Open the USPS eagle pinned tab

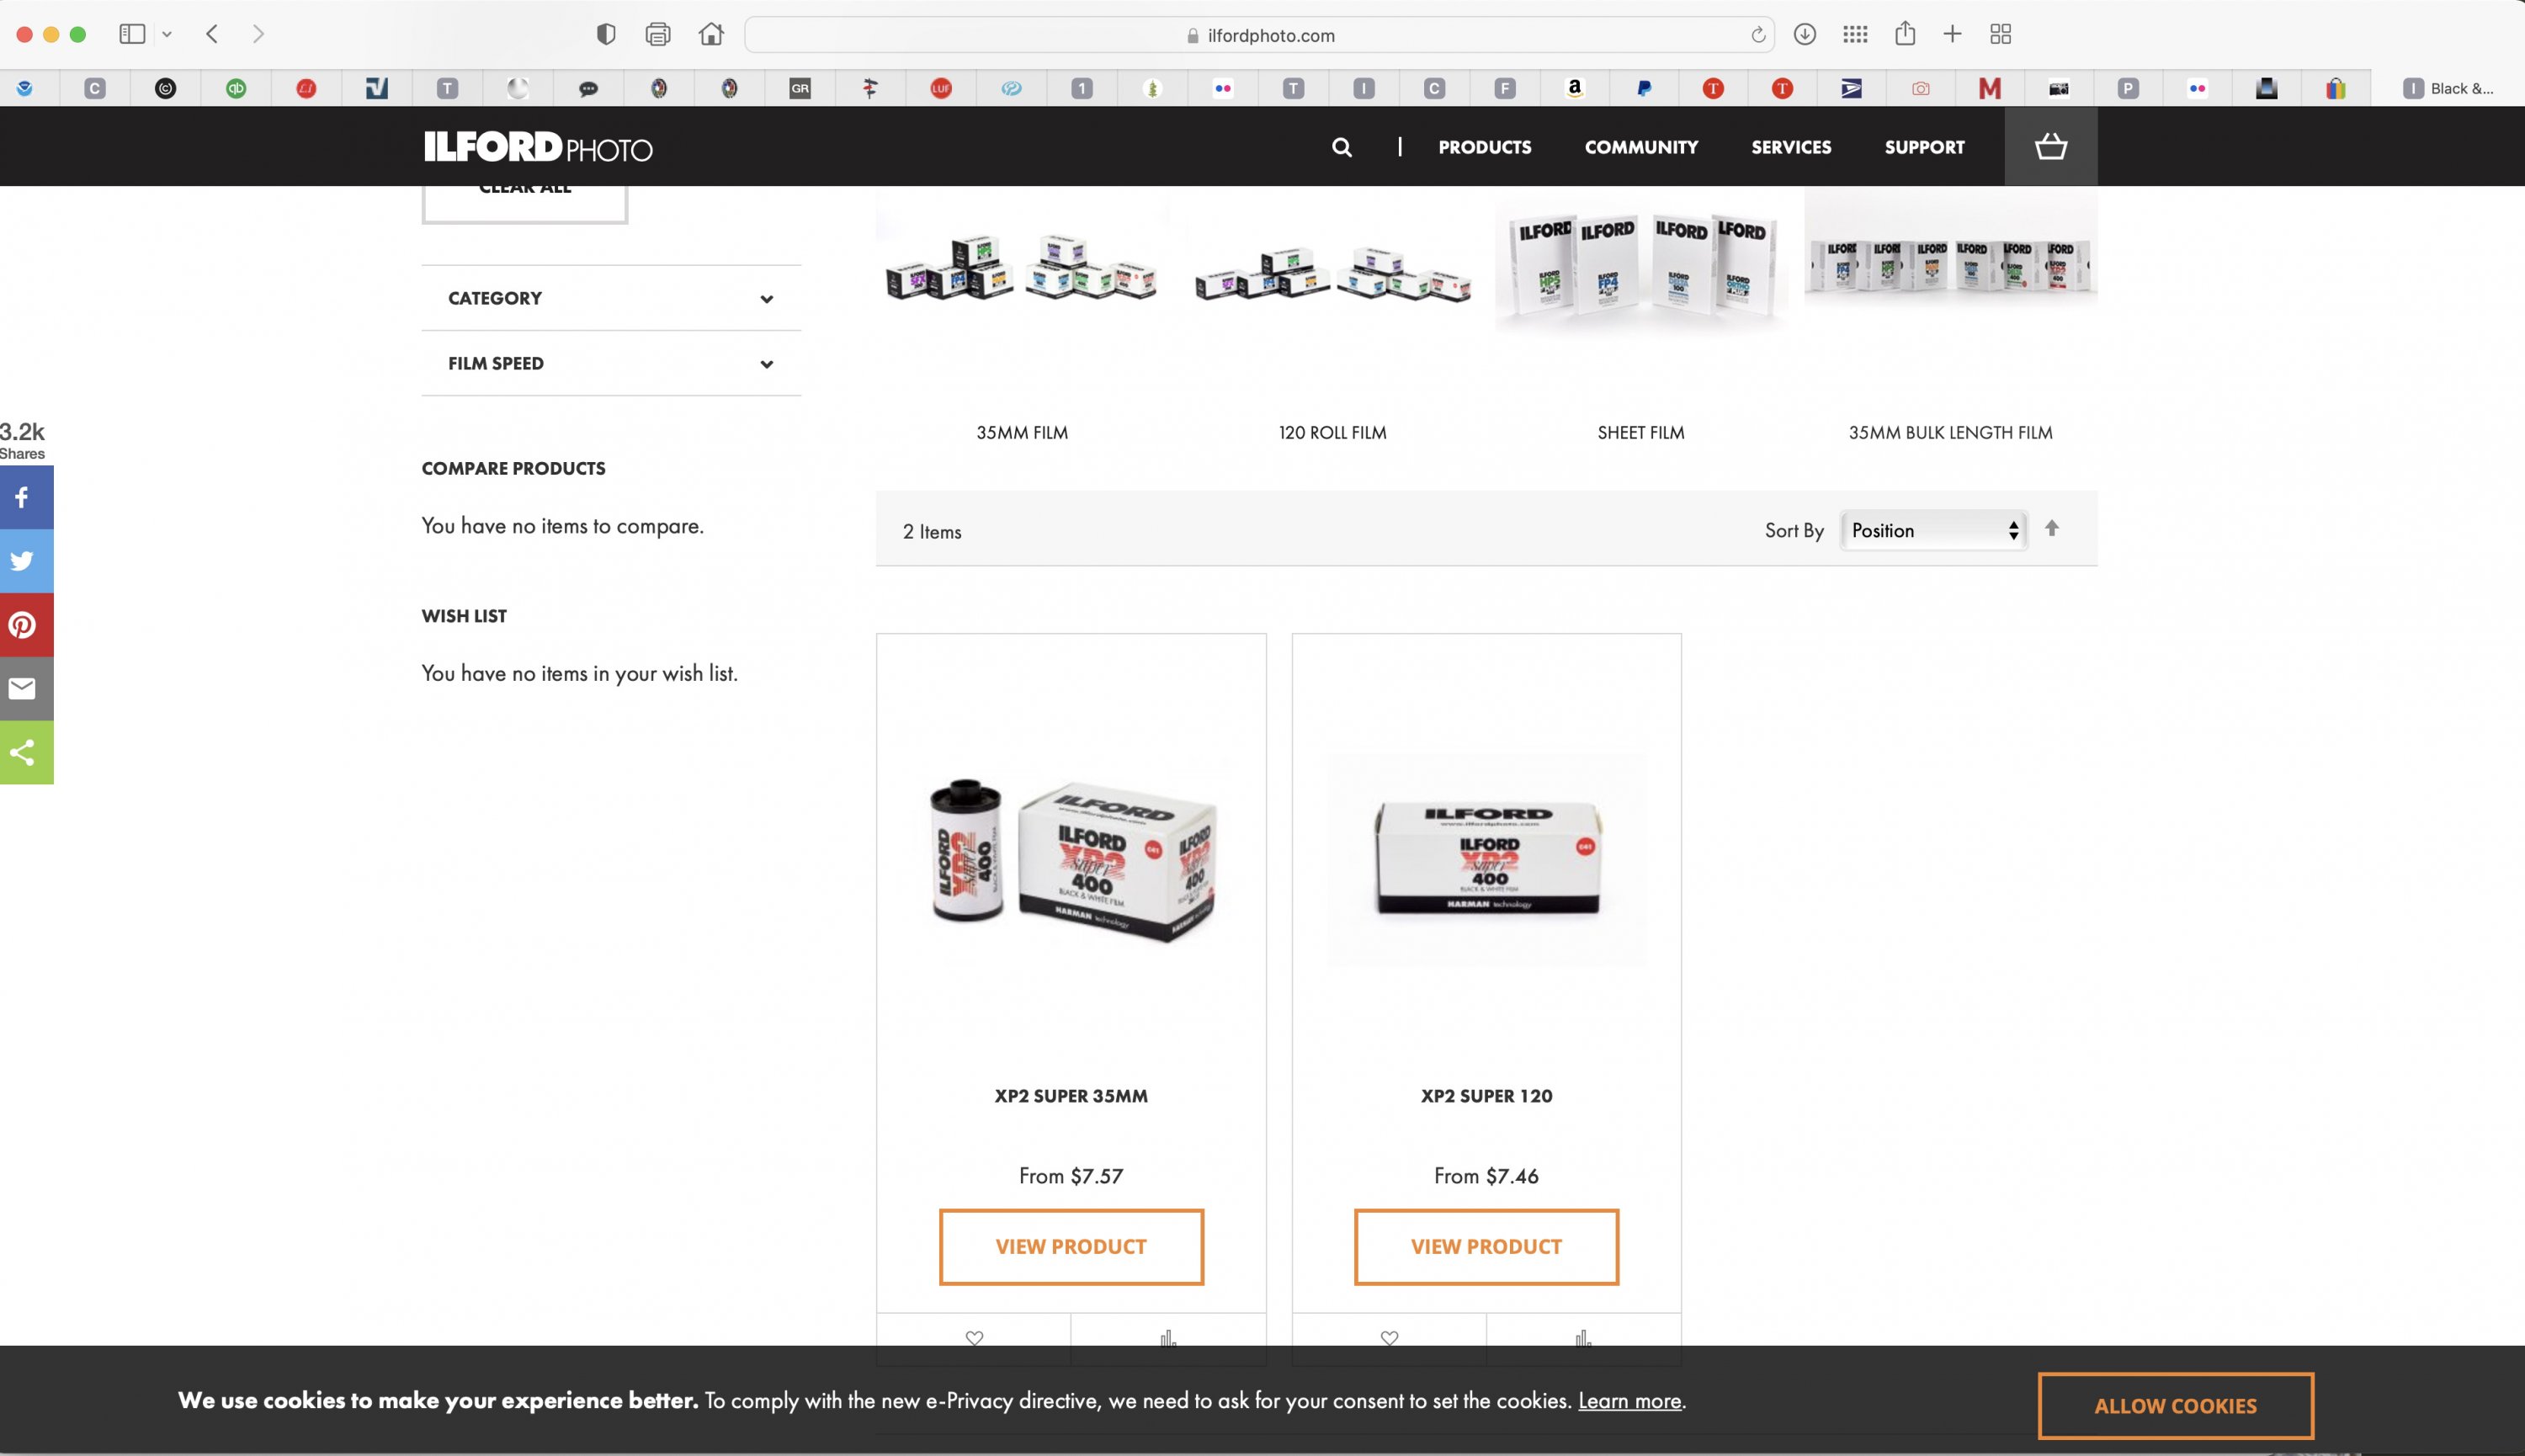pyautogui.click(x=1851, y=88)
